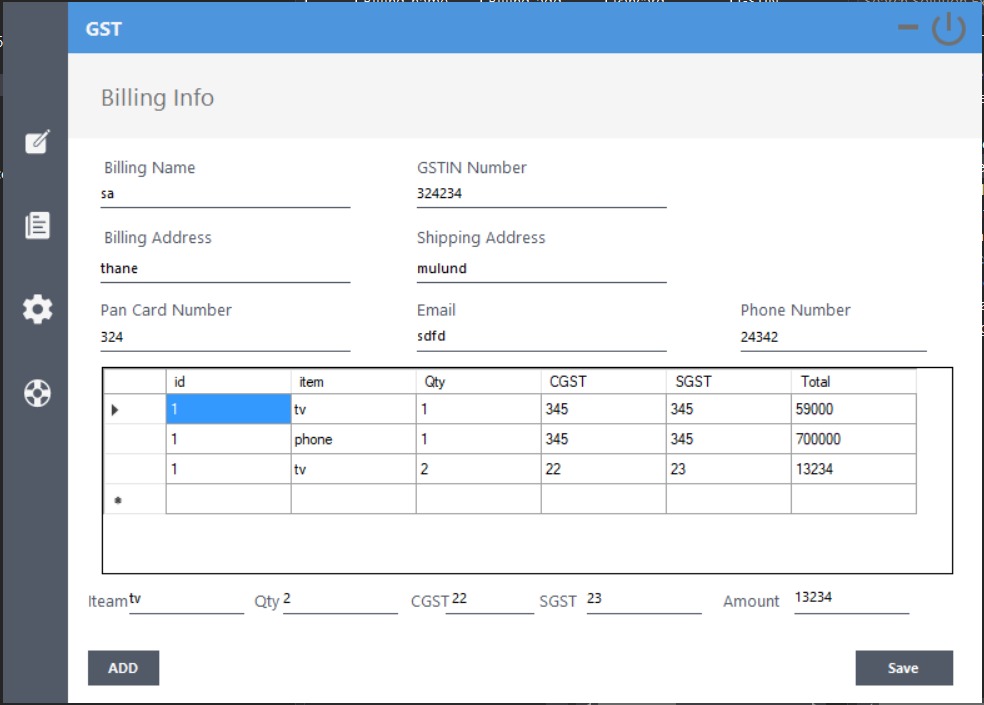Click the Qty input below the grid
984x705 pixels.
340,600
